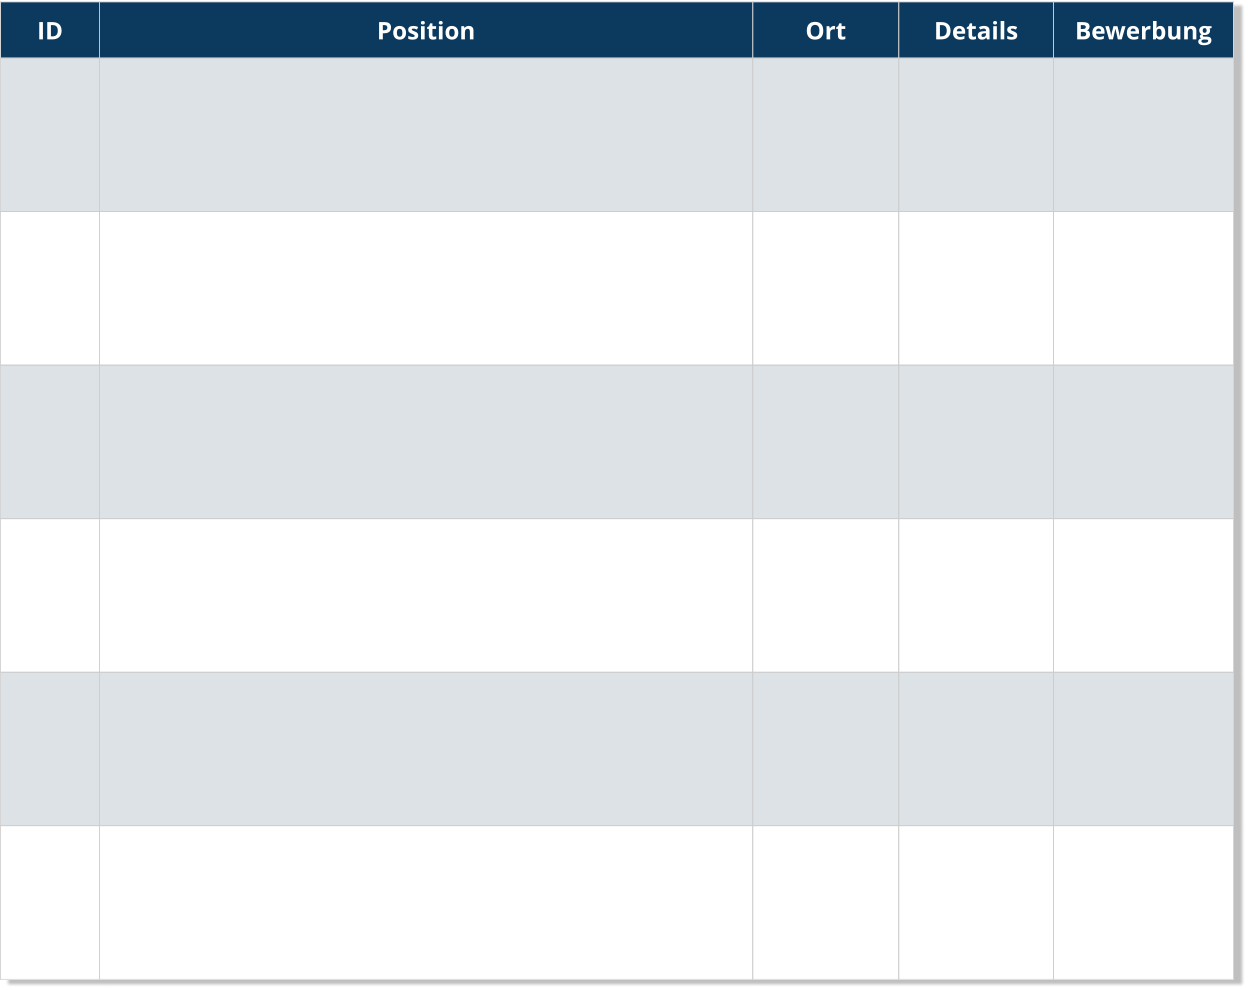
Task: Click the fifth row's Ort cell
Action: pyautogui.click(x=825, y=749)
